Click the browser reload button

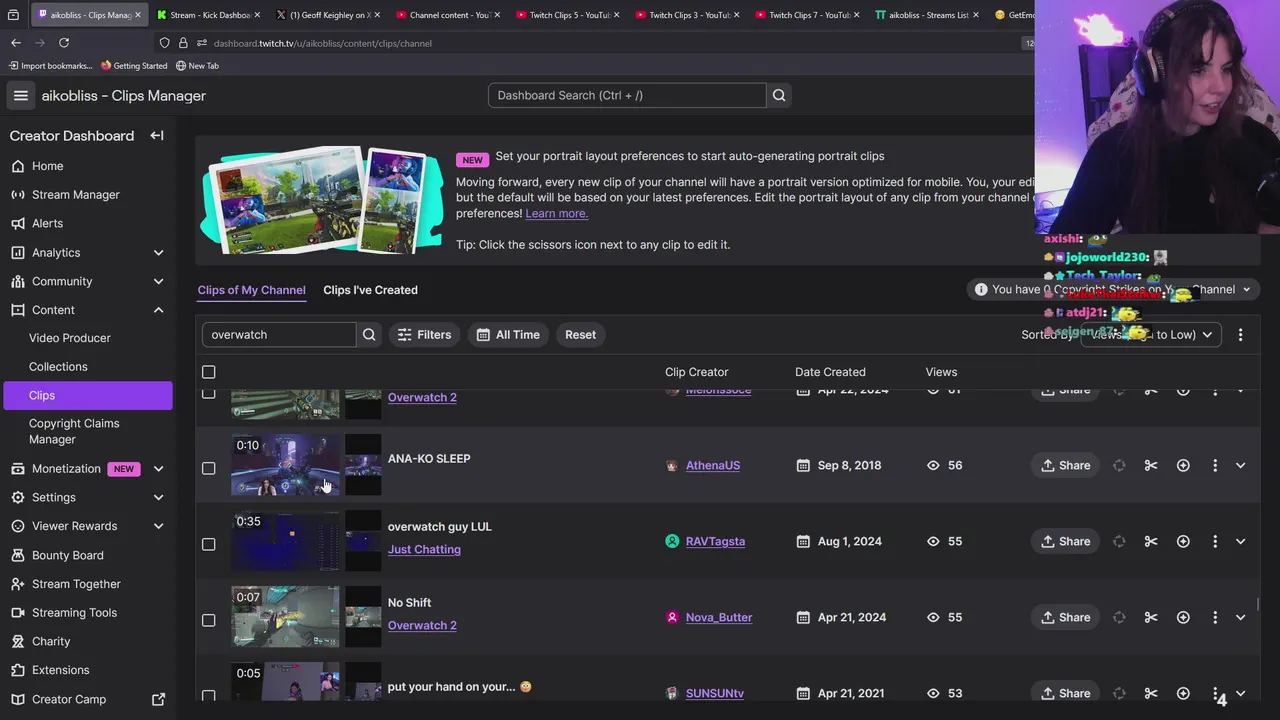pyautogui.click(x=64, y=43)
